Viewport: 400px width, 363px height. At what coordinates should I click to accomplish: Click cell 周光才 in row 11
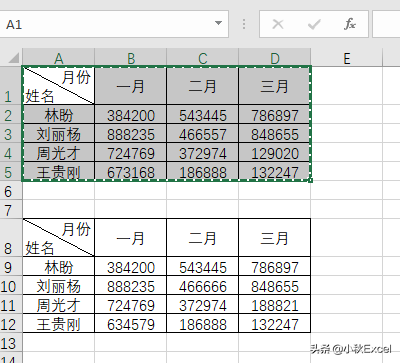(59, 304)
